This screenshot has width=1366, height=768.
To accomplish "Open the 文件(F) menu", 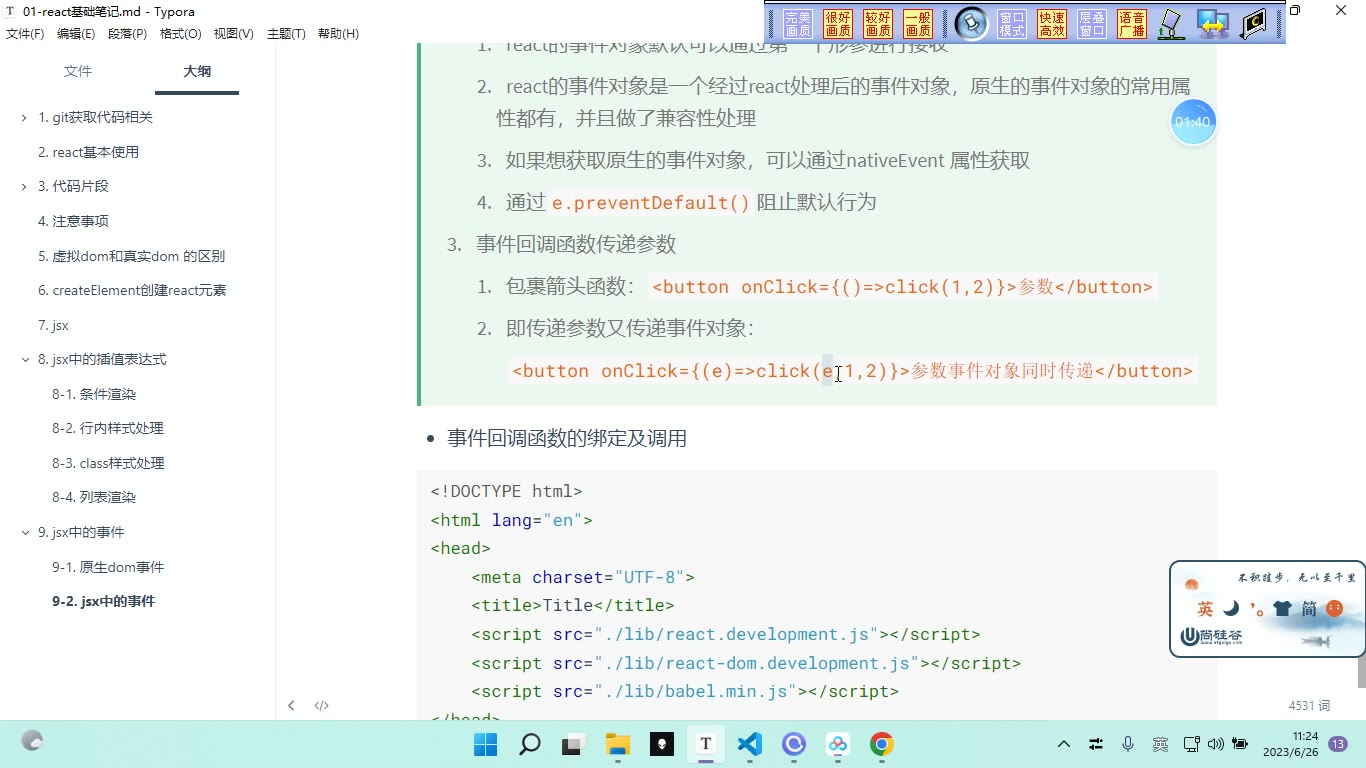I will 25,34.
